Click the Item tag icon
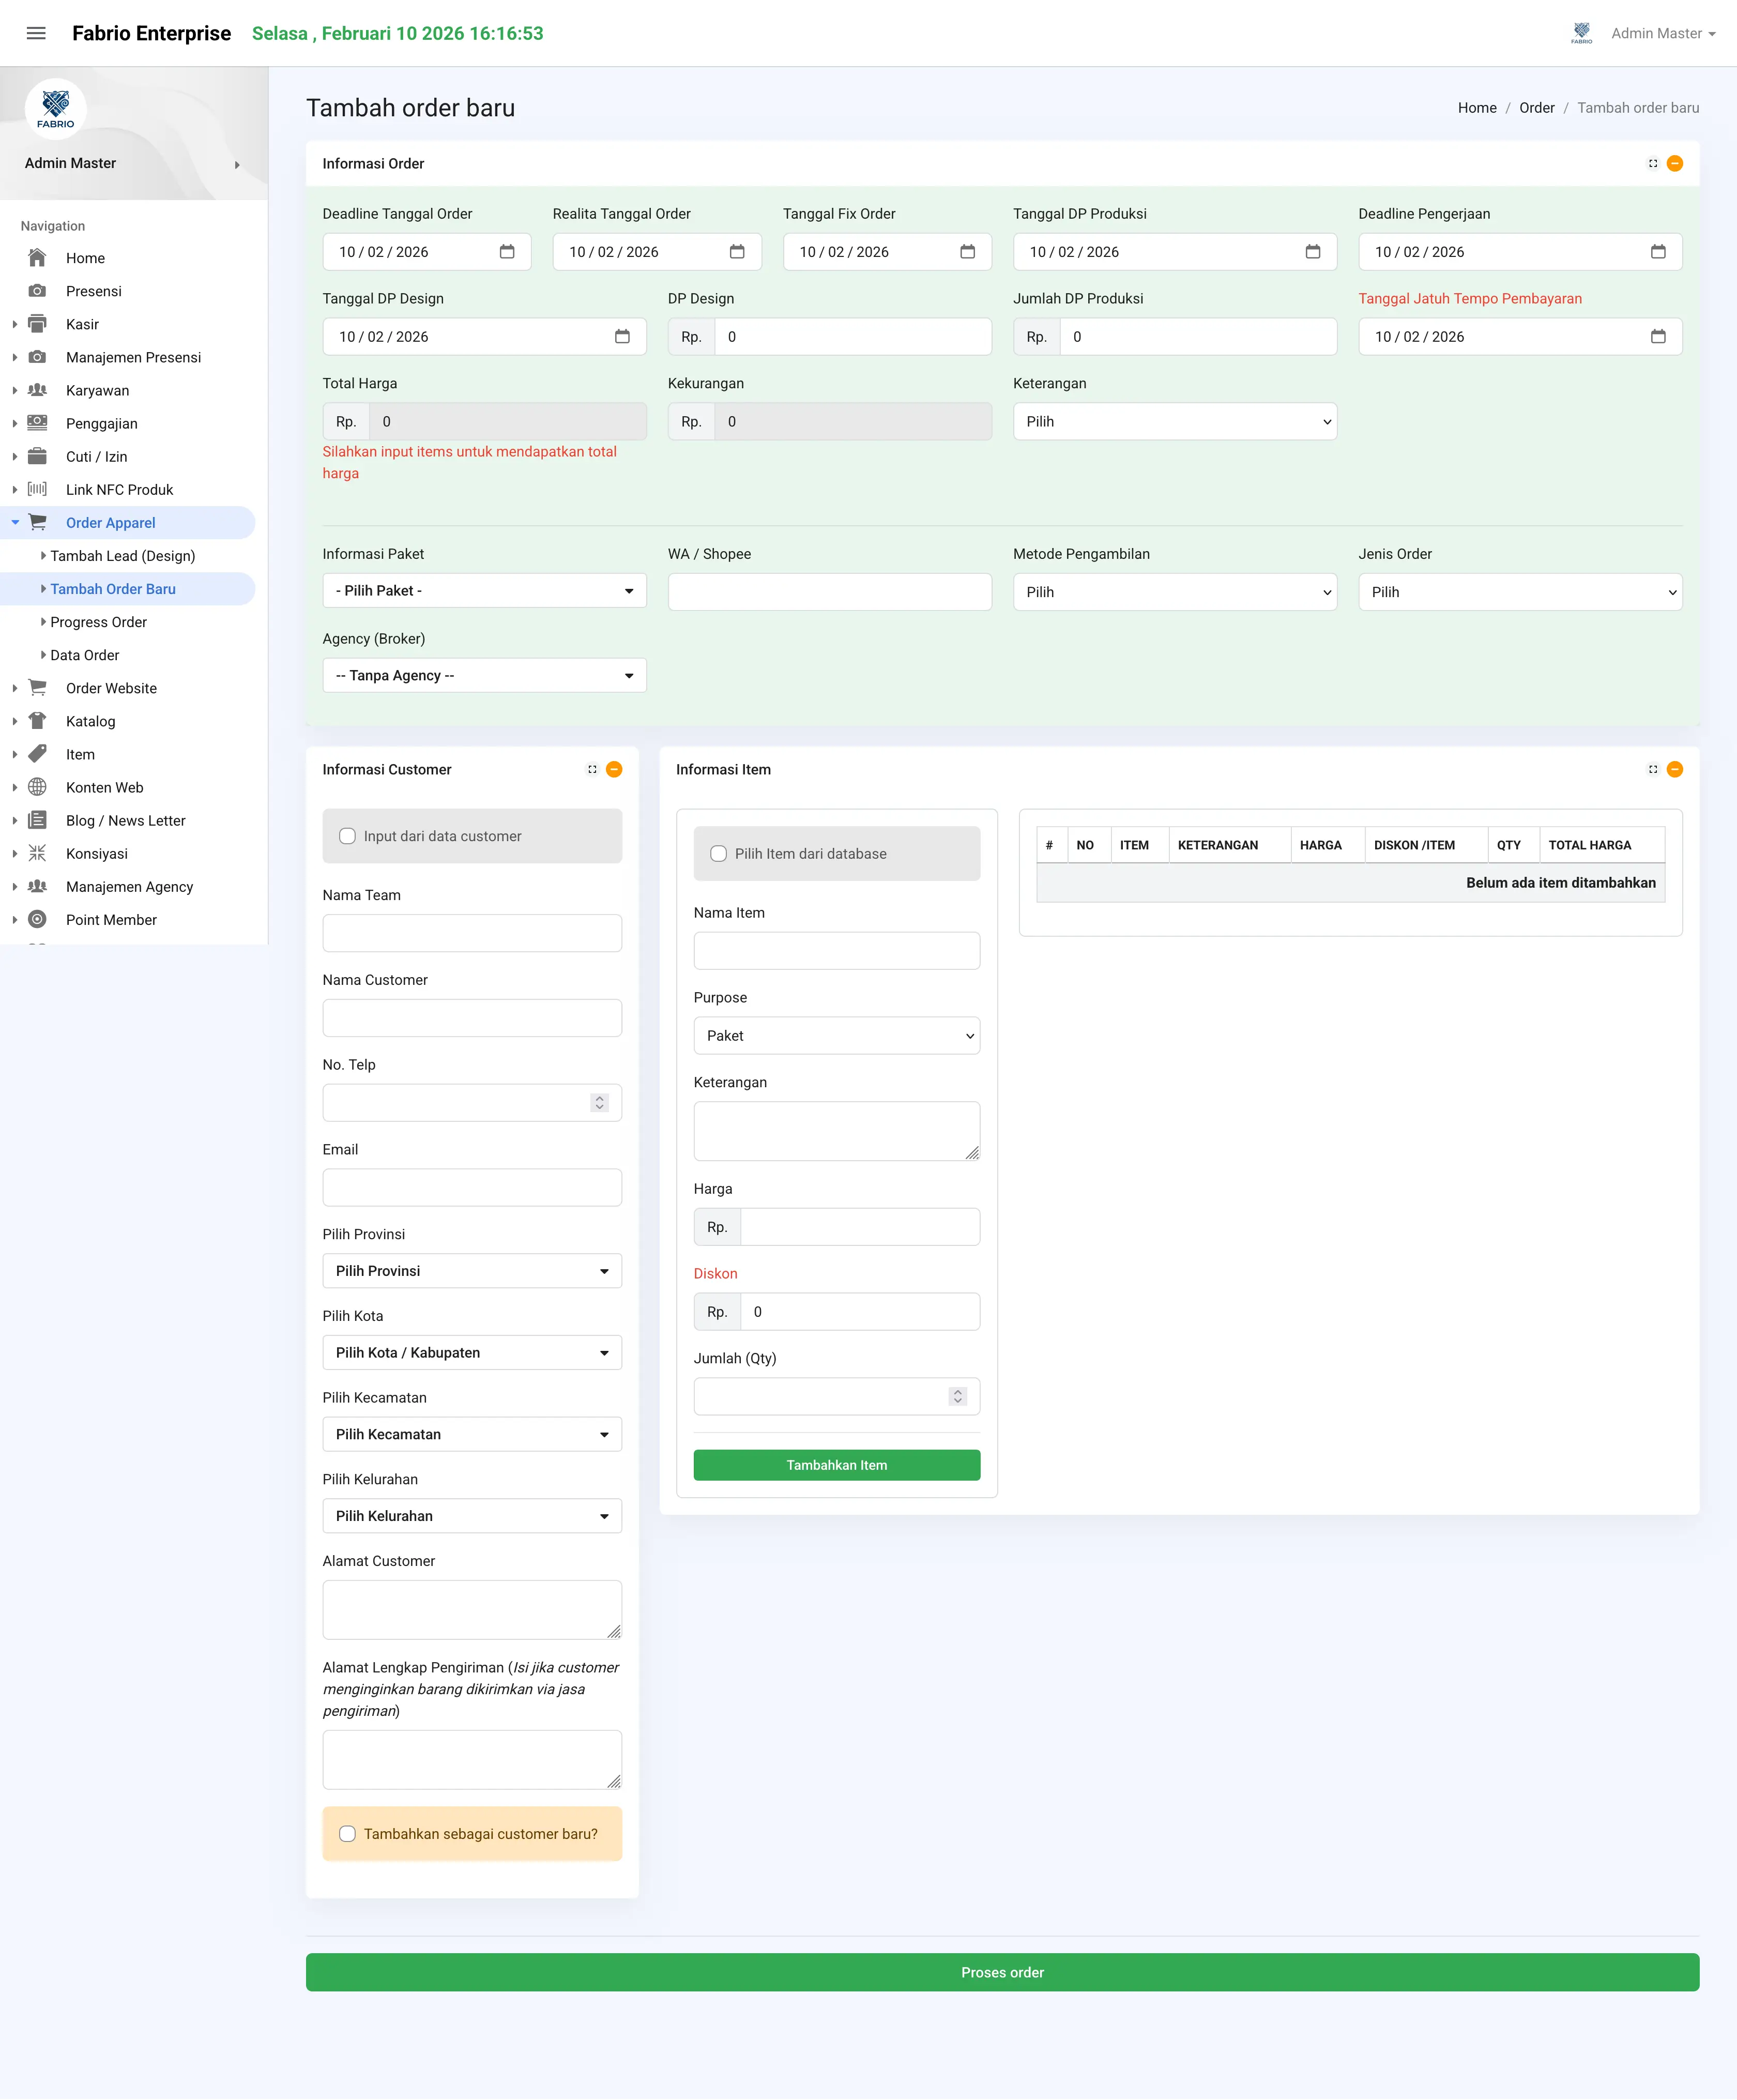This screenshot has width=1737, height=2100. point(37,754)
